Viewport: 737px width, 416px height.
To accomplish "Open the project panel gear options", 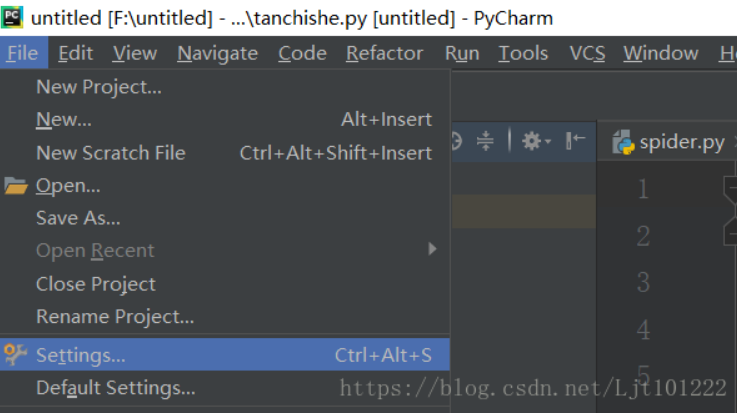I will pos(535,142).
